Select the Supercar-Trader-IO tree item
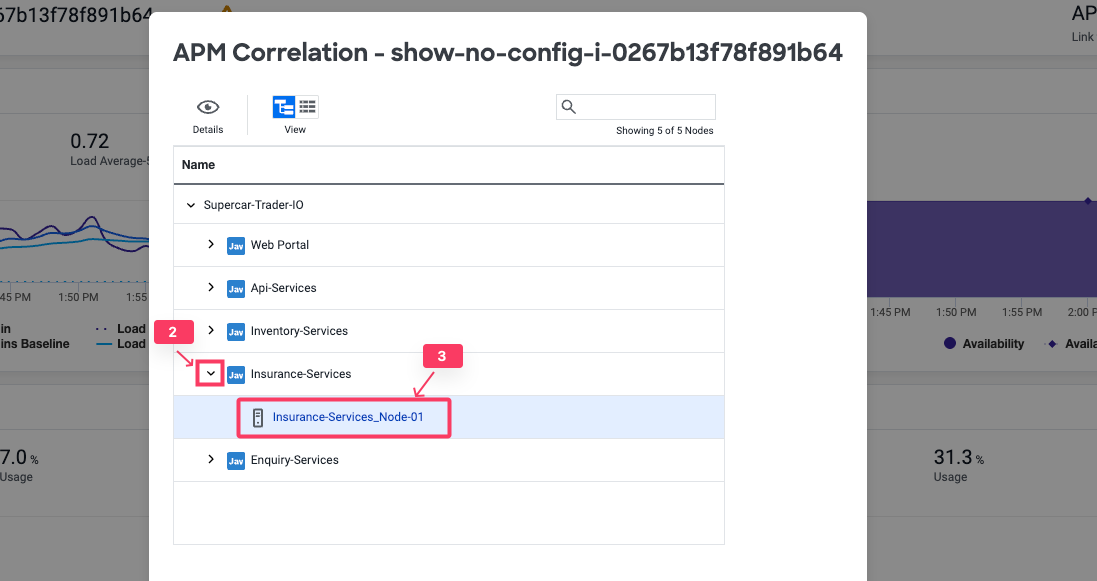The width and height of the screenshot is (1097, 581). tap(253, 205)
